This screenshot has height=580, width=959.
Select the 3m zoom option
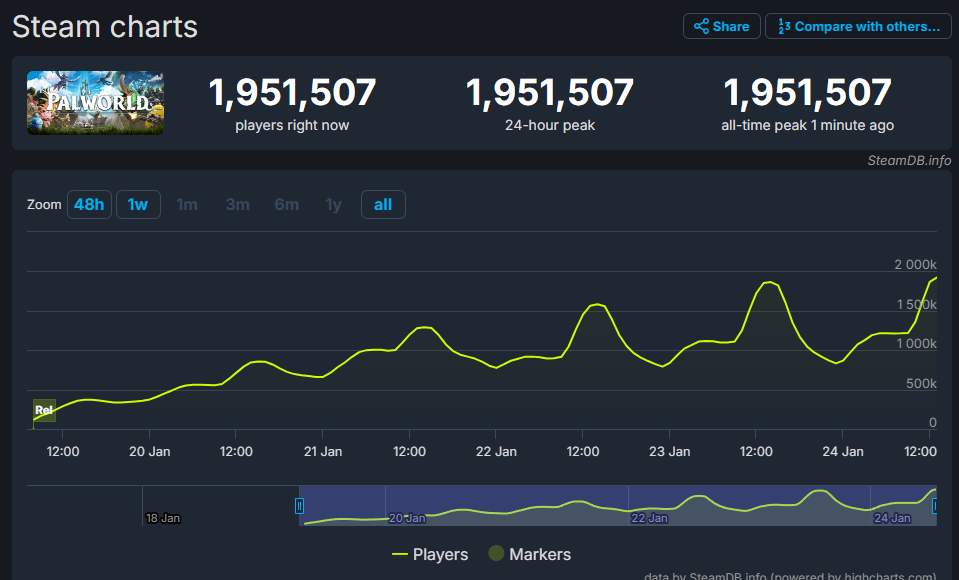pos(237,204)
